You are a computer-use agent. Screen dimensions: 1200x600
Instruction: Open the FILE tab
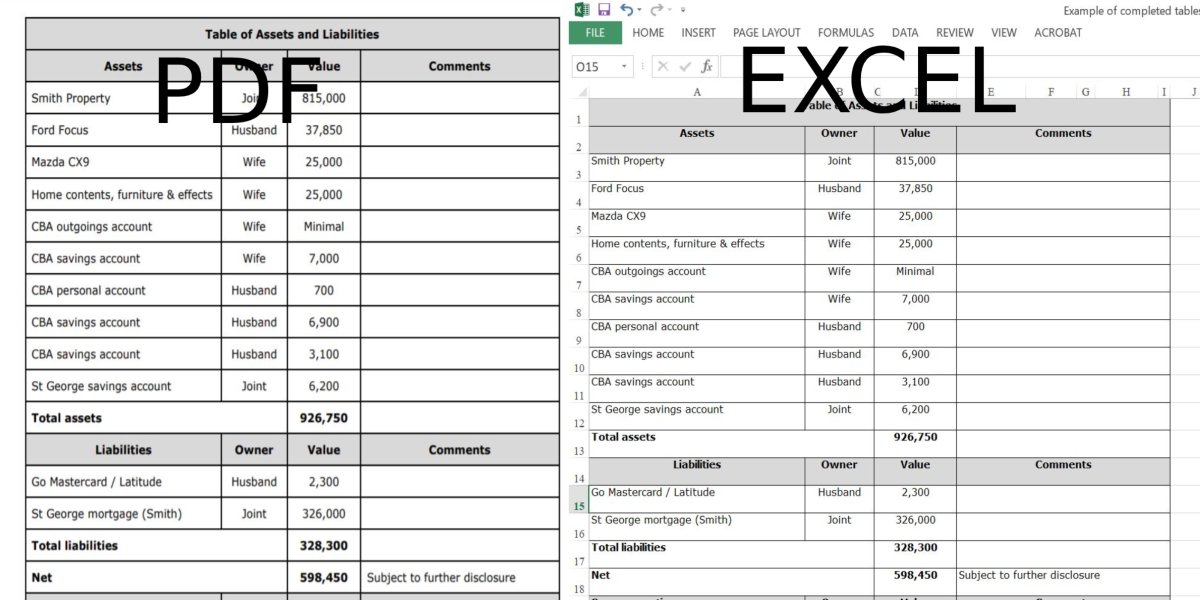point(595,33)
